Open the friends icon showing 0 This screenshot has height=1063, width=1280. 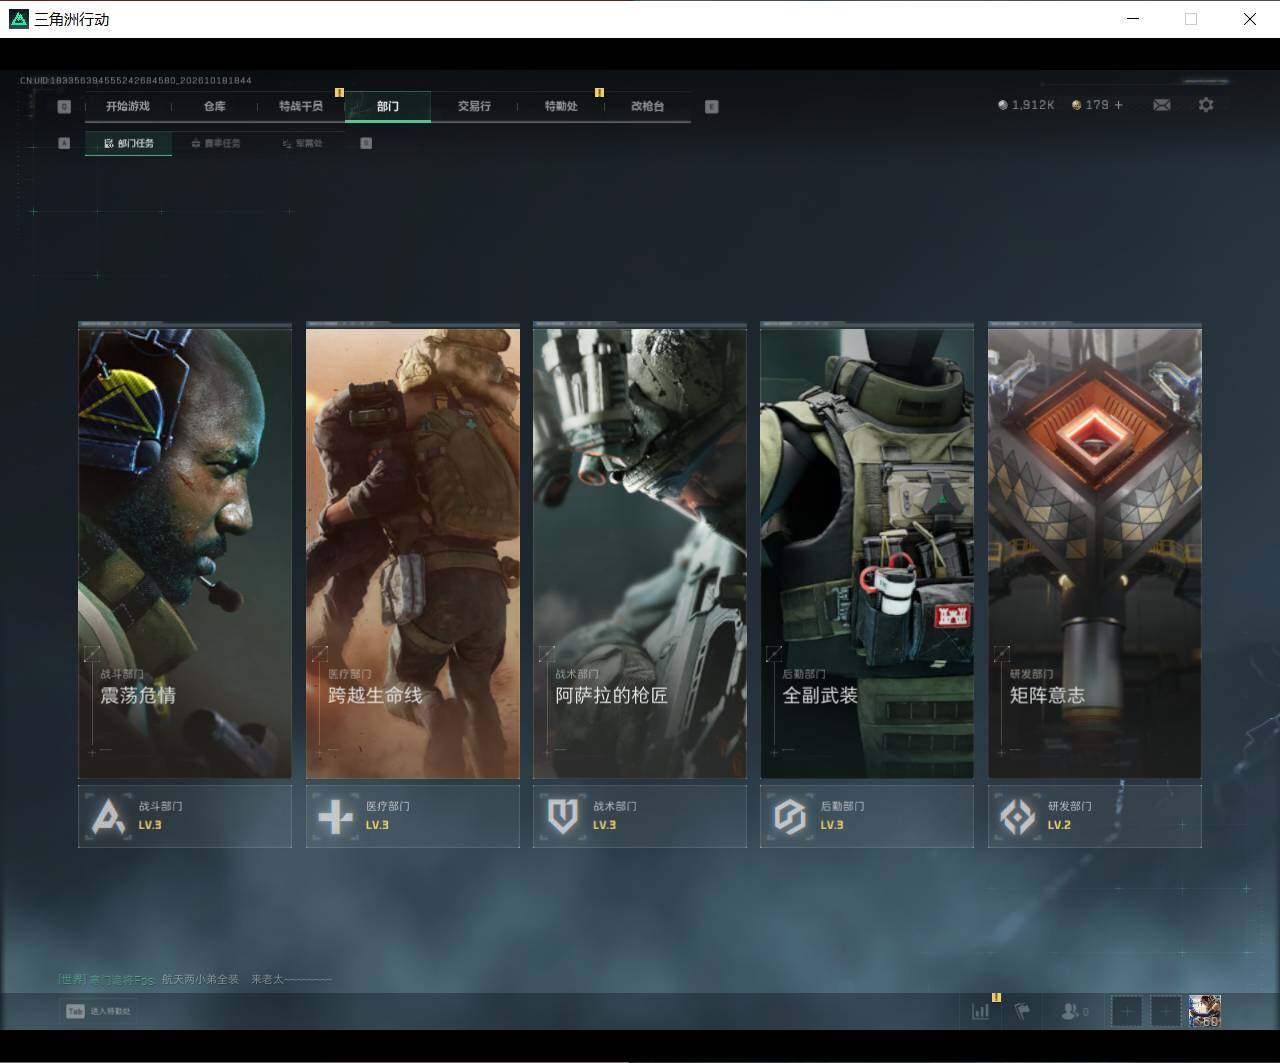pos(1075,1012)
